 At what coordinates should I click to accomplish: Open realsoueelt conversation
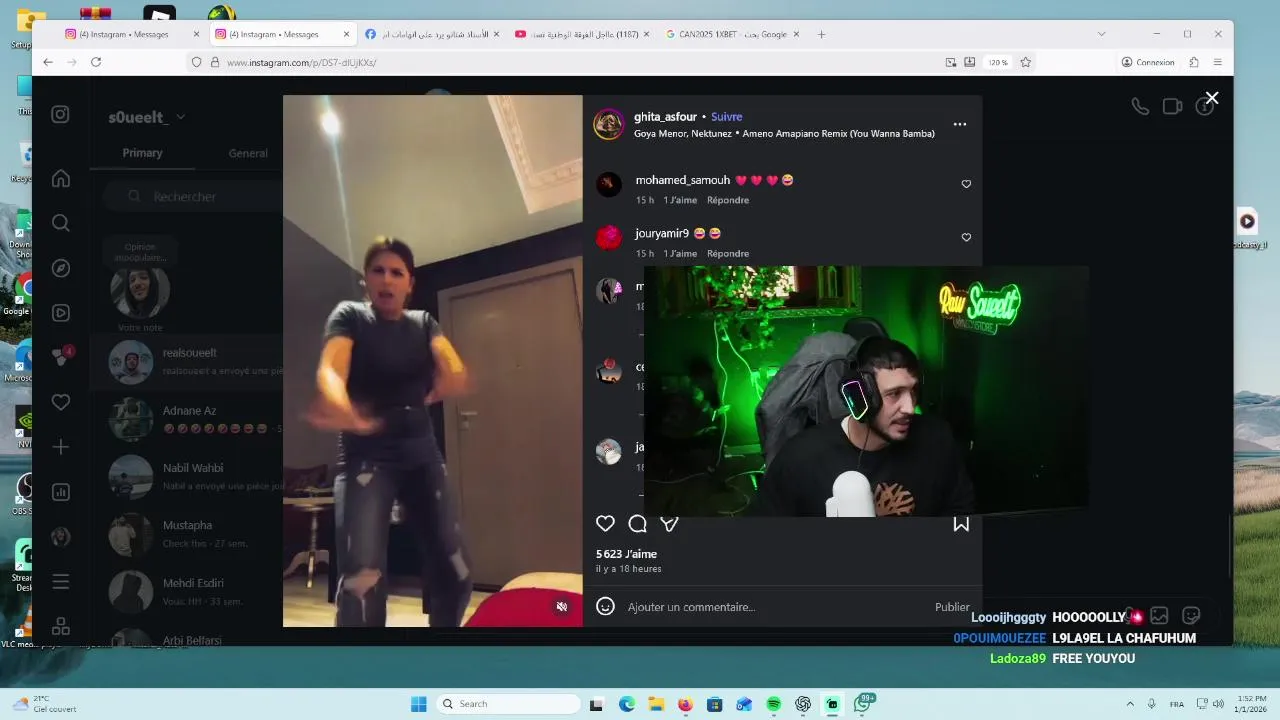tap(186, 361)
